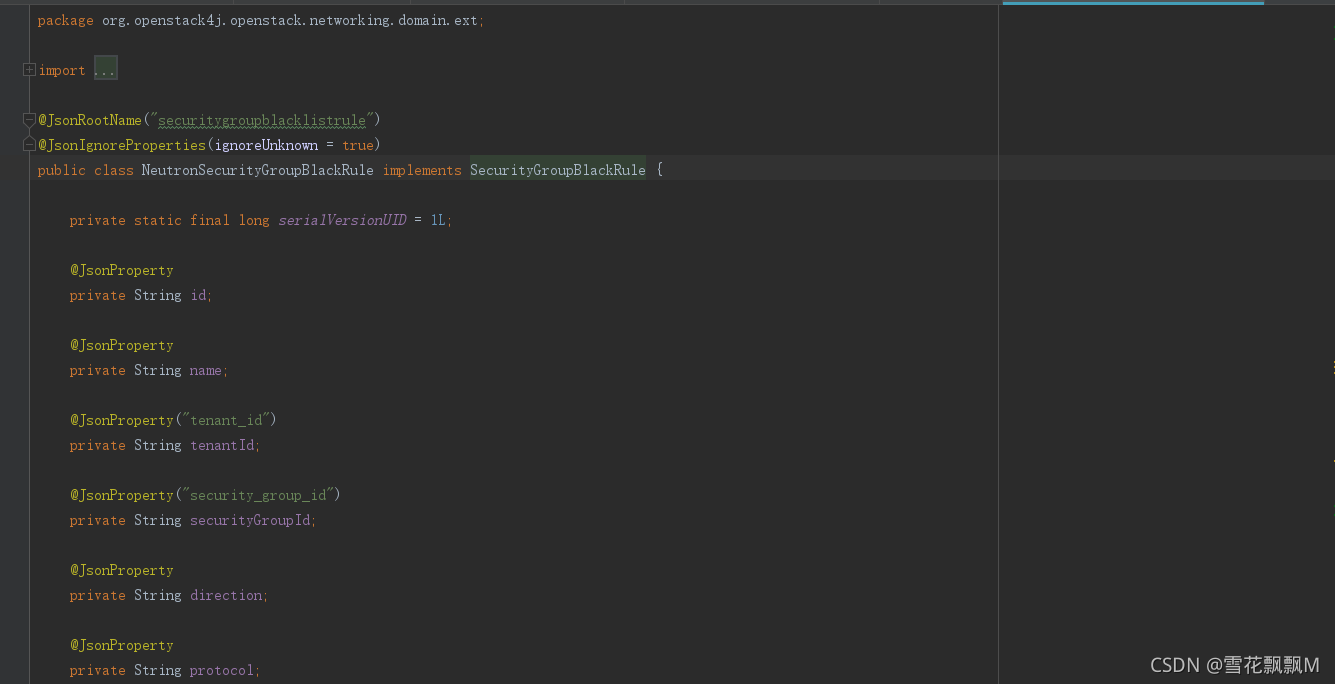Image resolution: width=1335 pixels, height=684 pixels.
Task: Click the public keyword of the class declaration
Action: tap(62, 170)
